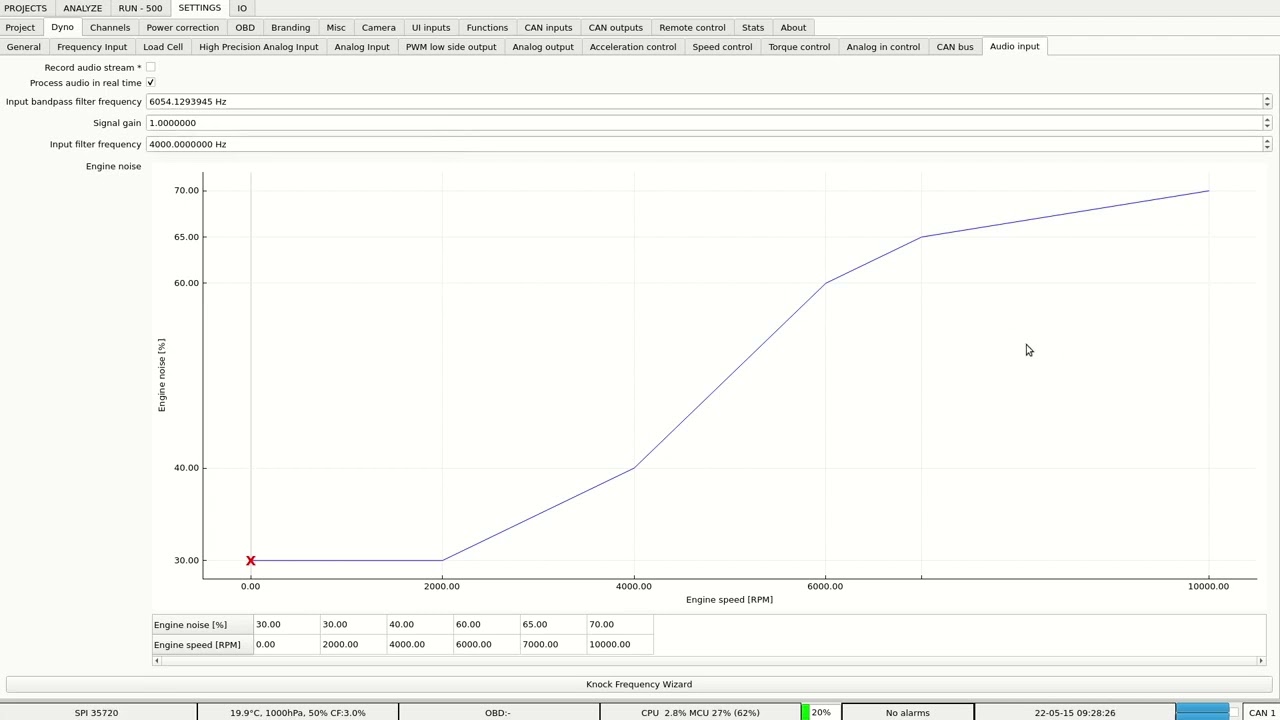The width and height of the screenshot is (1280, 720).
Task: Select the Audio input sub-tab
Action: pyautogui.click(x=1015, y=46)
